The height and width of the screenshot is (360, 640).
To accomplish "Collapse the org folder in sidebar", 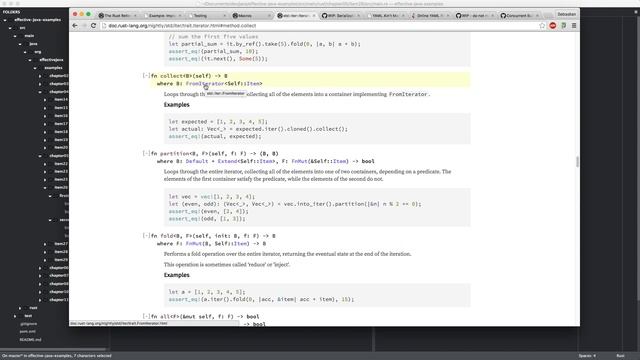I will pos(25,52).
